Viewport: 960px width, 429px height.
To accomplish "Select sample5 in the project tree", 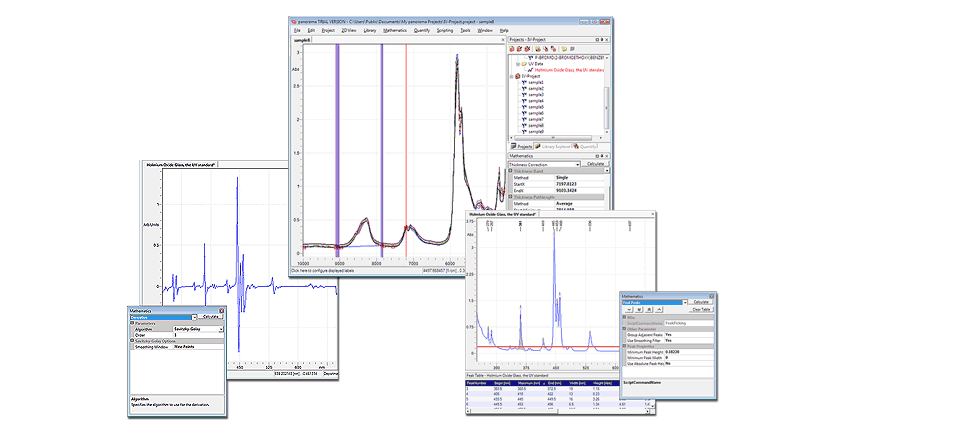I will (536, 106).
